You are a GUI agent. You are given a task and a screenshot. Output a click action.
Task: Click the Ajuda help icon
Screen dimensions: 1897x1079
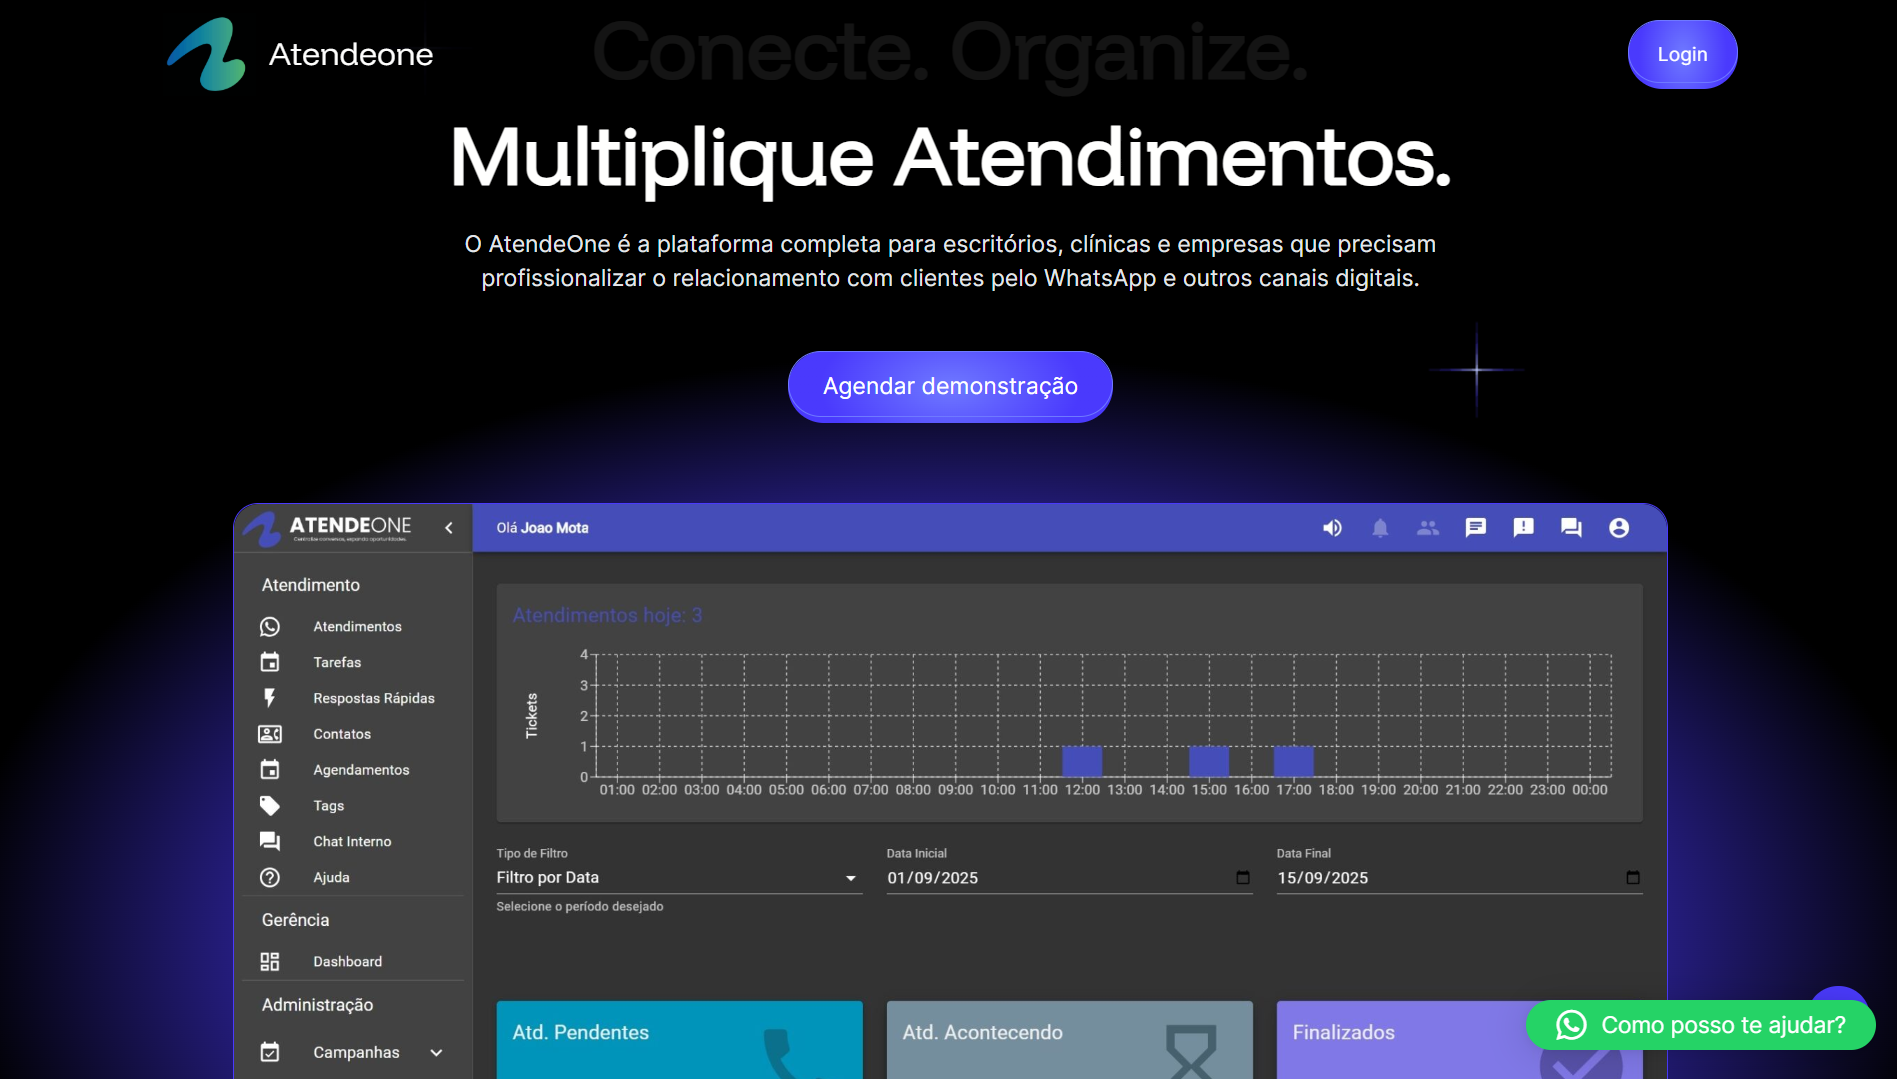click(270, 877)
